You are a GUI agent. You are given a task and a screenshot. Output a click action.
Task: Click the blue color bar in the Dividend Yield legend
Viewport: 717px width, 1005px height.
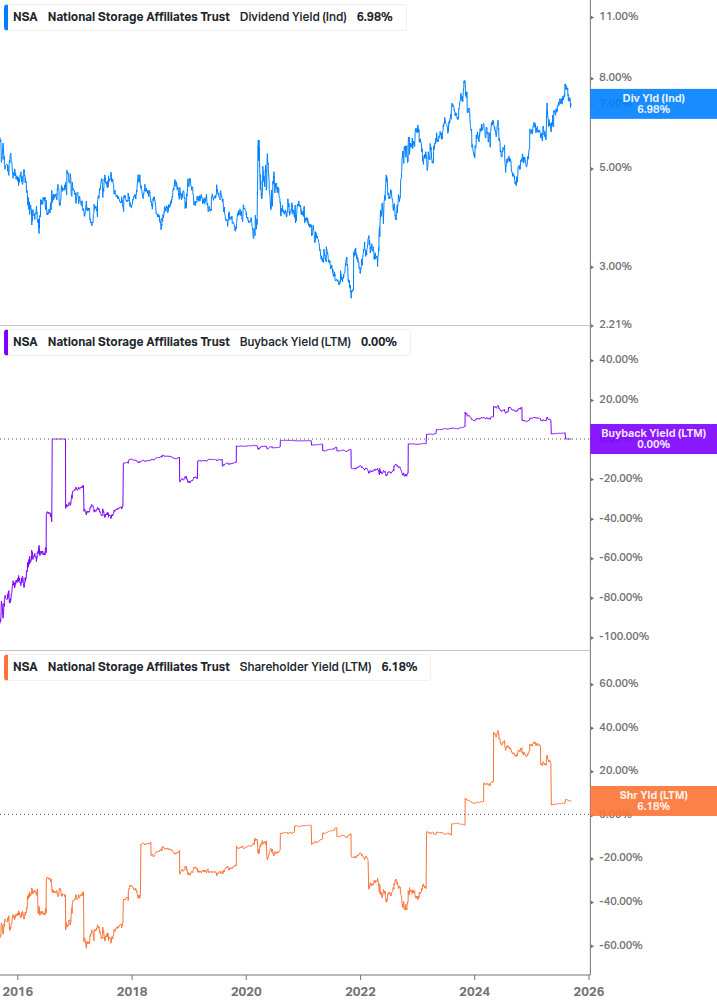pyautogui.click(x=6, y=17)
